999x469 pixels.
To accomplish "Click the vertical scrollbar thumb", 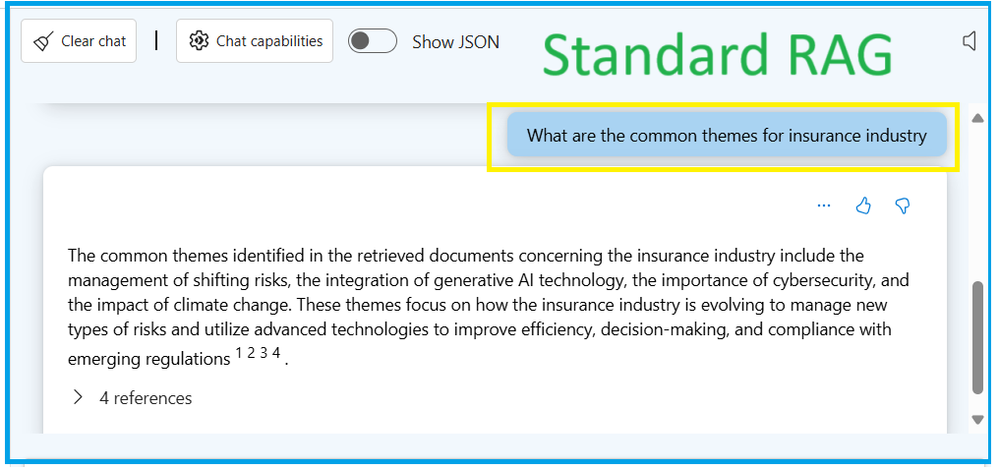I will (978, 338).
